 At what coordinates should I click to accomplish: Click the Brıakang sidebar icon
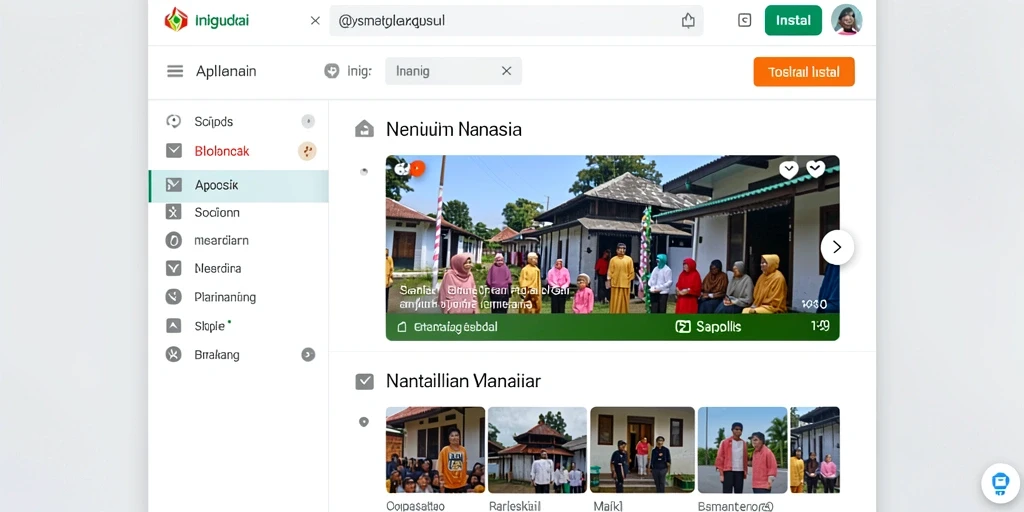click(173, 355)
